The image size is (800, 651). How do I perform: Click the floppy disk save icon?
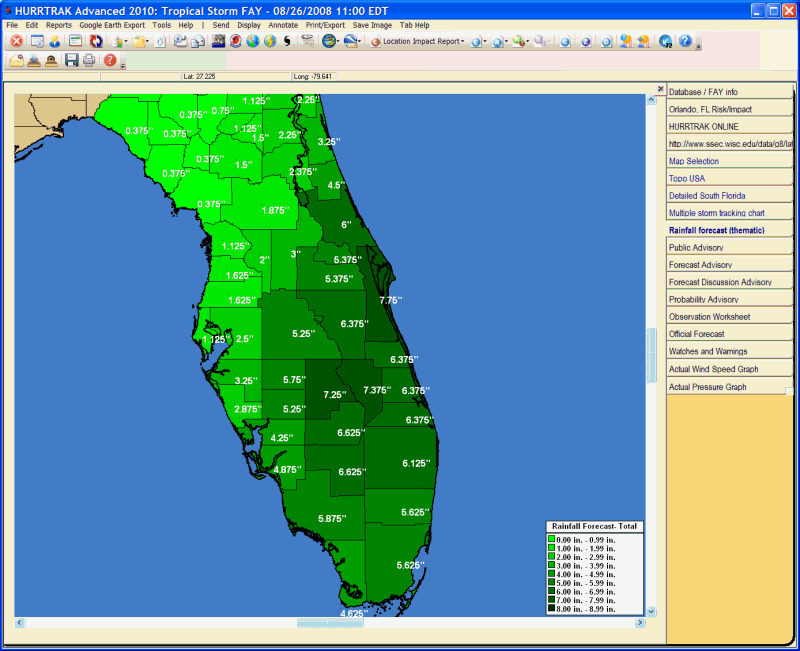pos(71,60)
